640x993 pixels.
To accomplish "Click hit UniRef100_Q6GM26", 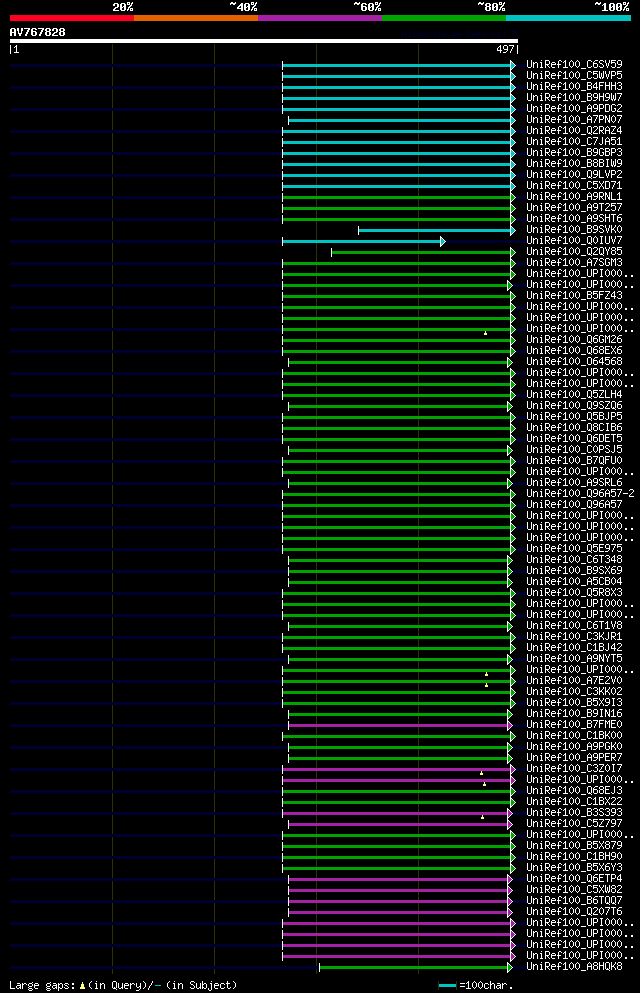I will coord(574,339).
